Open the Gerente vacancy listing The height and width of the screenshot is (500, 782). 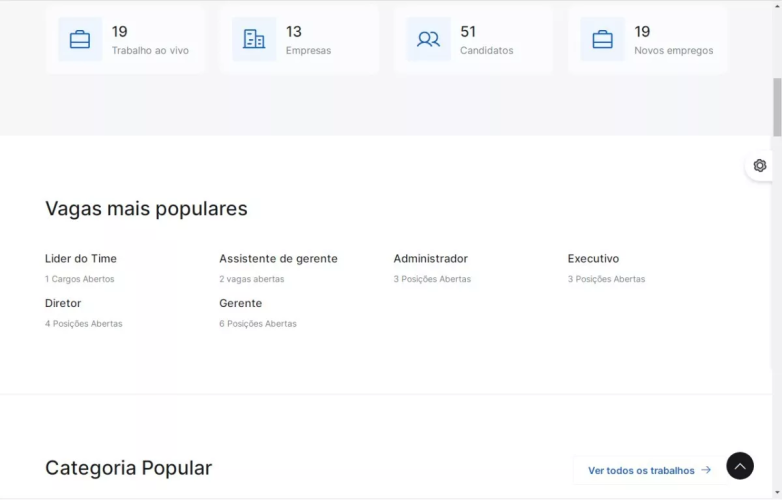coord(240,303)
